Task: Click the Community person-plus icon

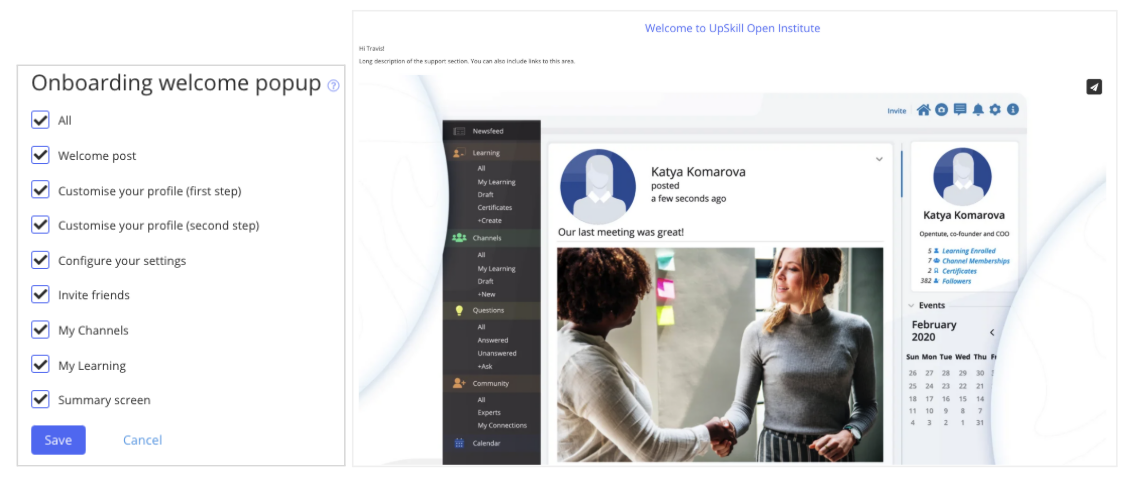Action: click(459, 383)
